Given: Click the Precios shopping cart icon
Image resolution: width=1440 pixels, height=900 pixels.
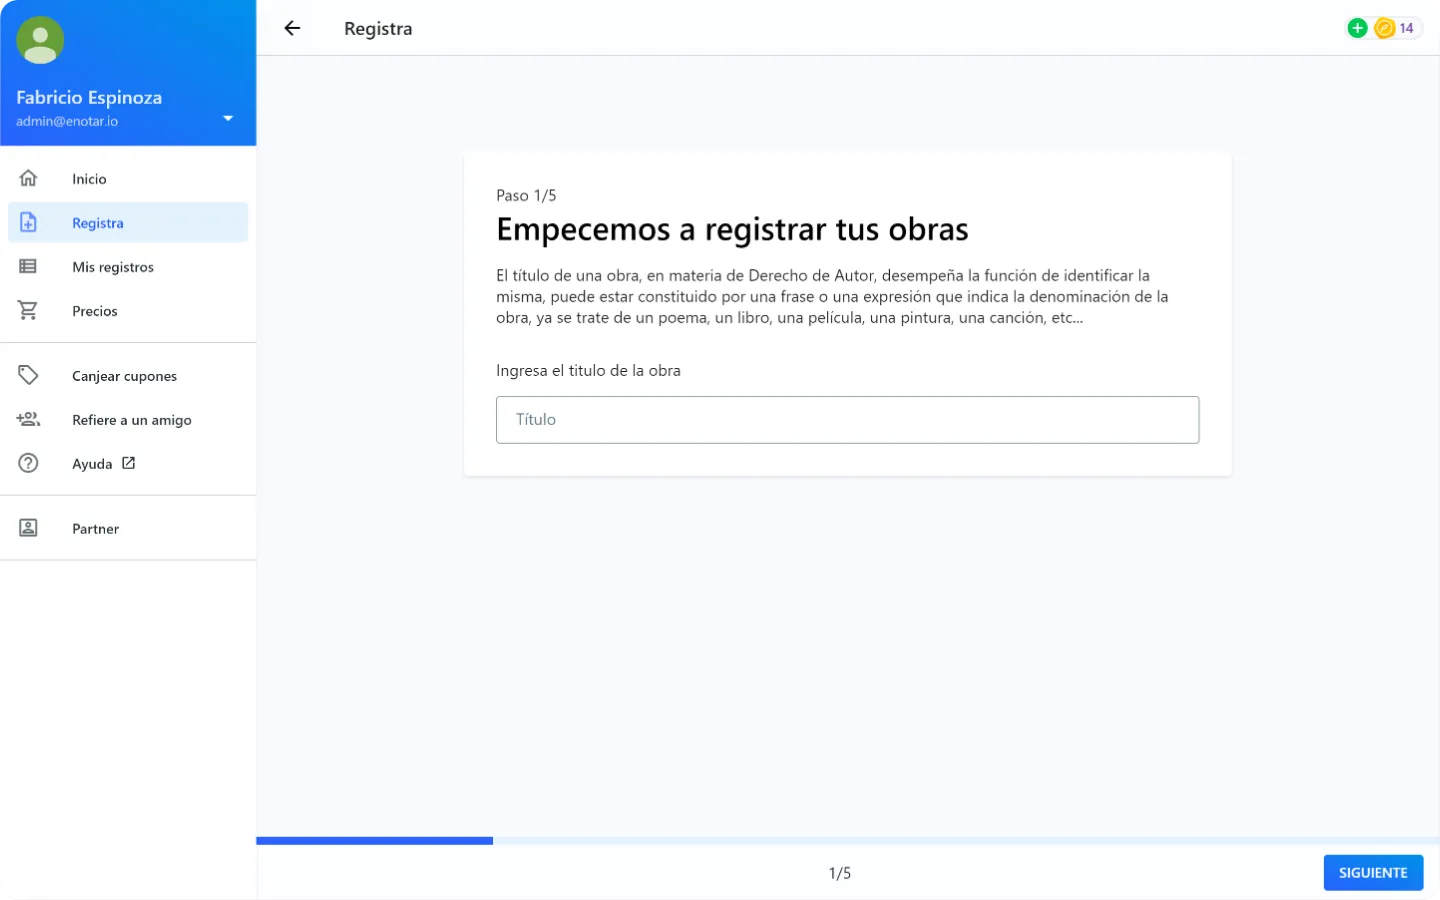Looking at the screenshot, I should click(28, 310).
